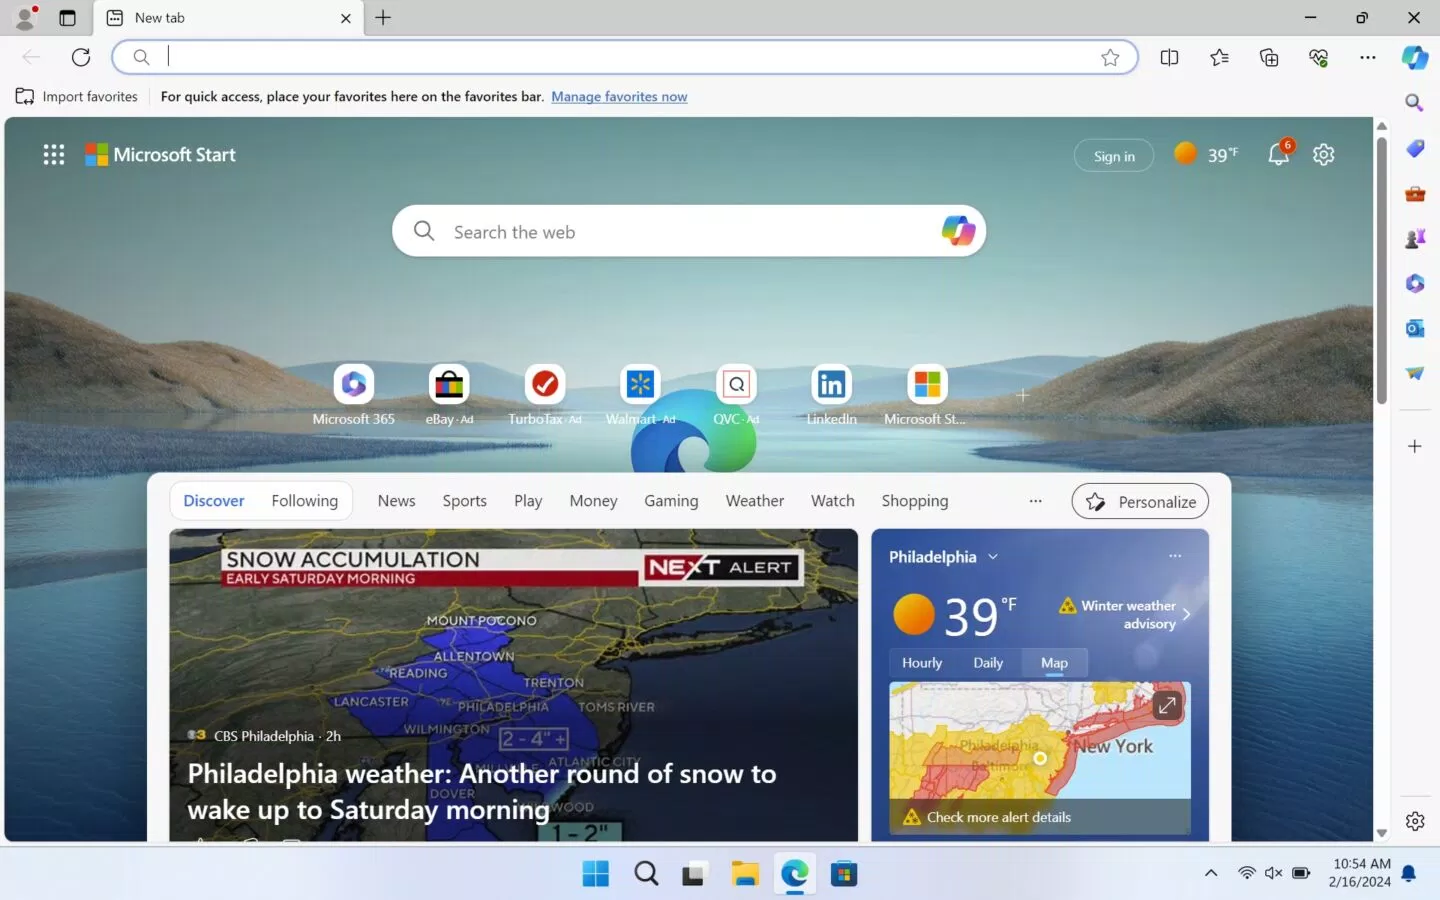Open page settings gear on Microsoft Start
Screen dimensions: 1440x900
tap(1323, 155)
